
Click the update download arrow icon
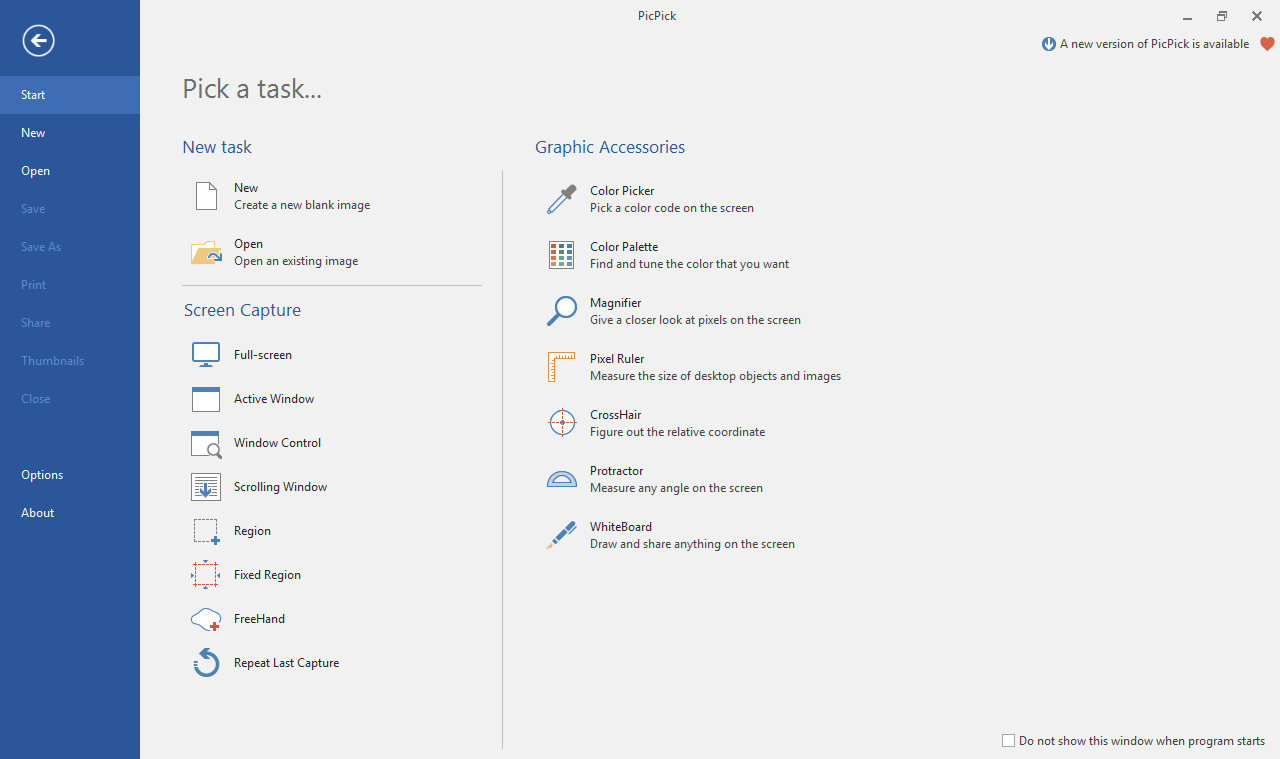(1049, 44)
